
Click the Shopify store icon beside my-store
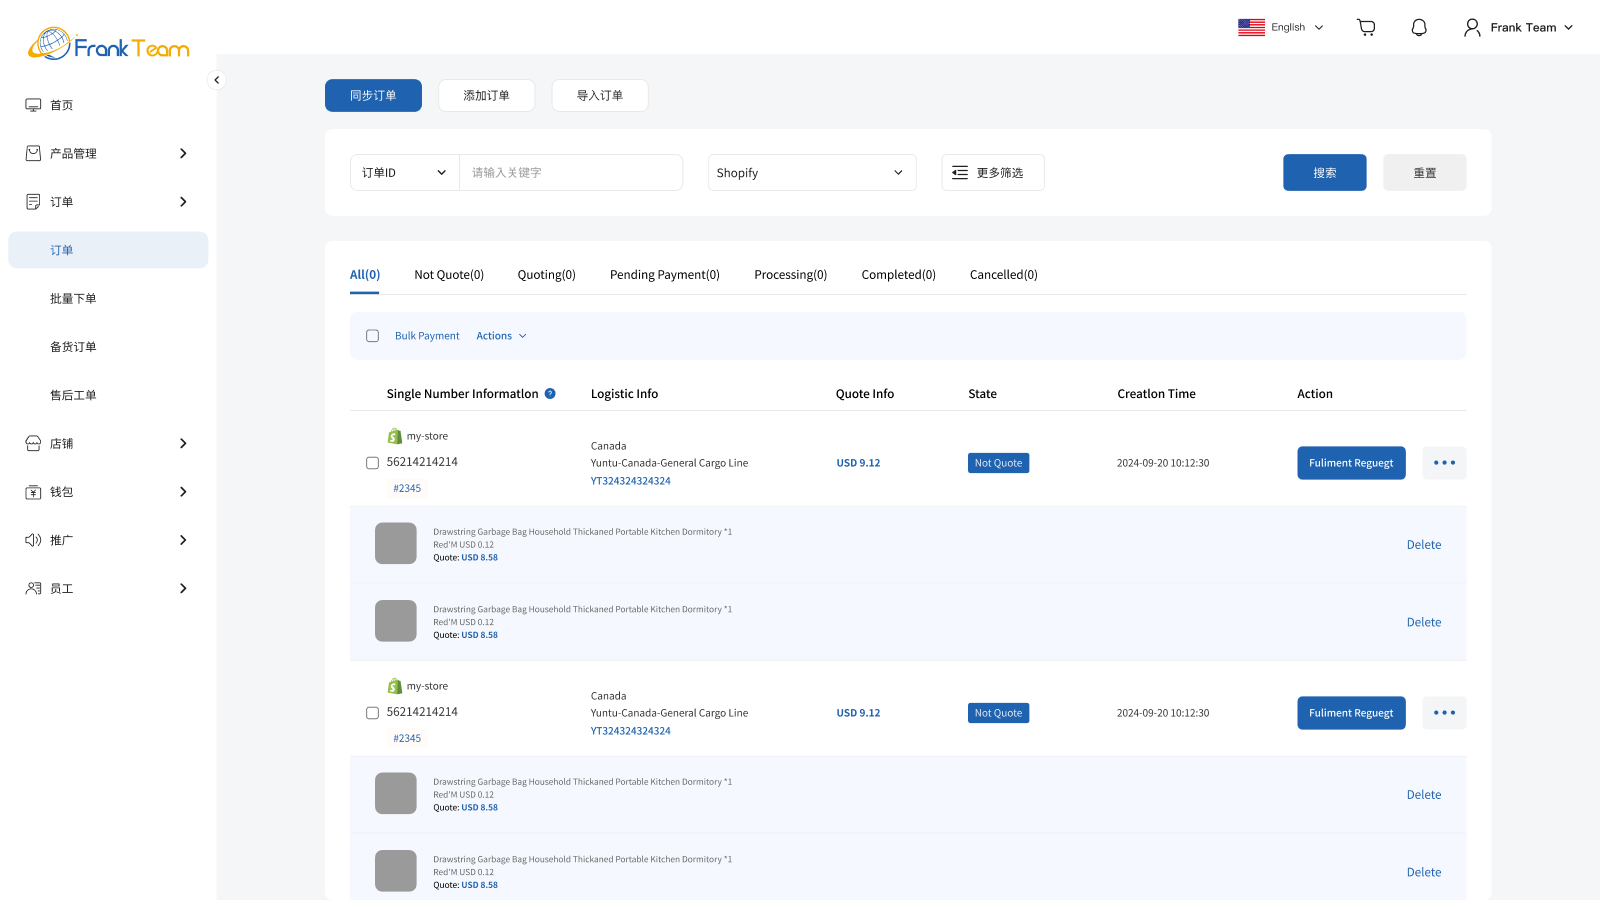394,435
